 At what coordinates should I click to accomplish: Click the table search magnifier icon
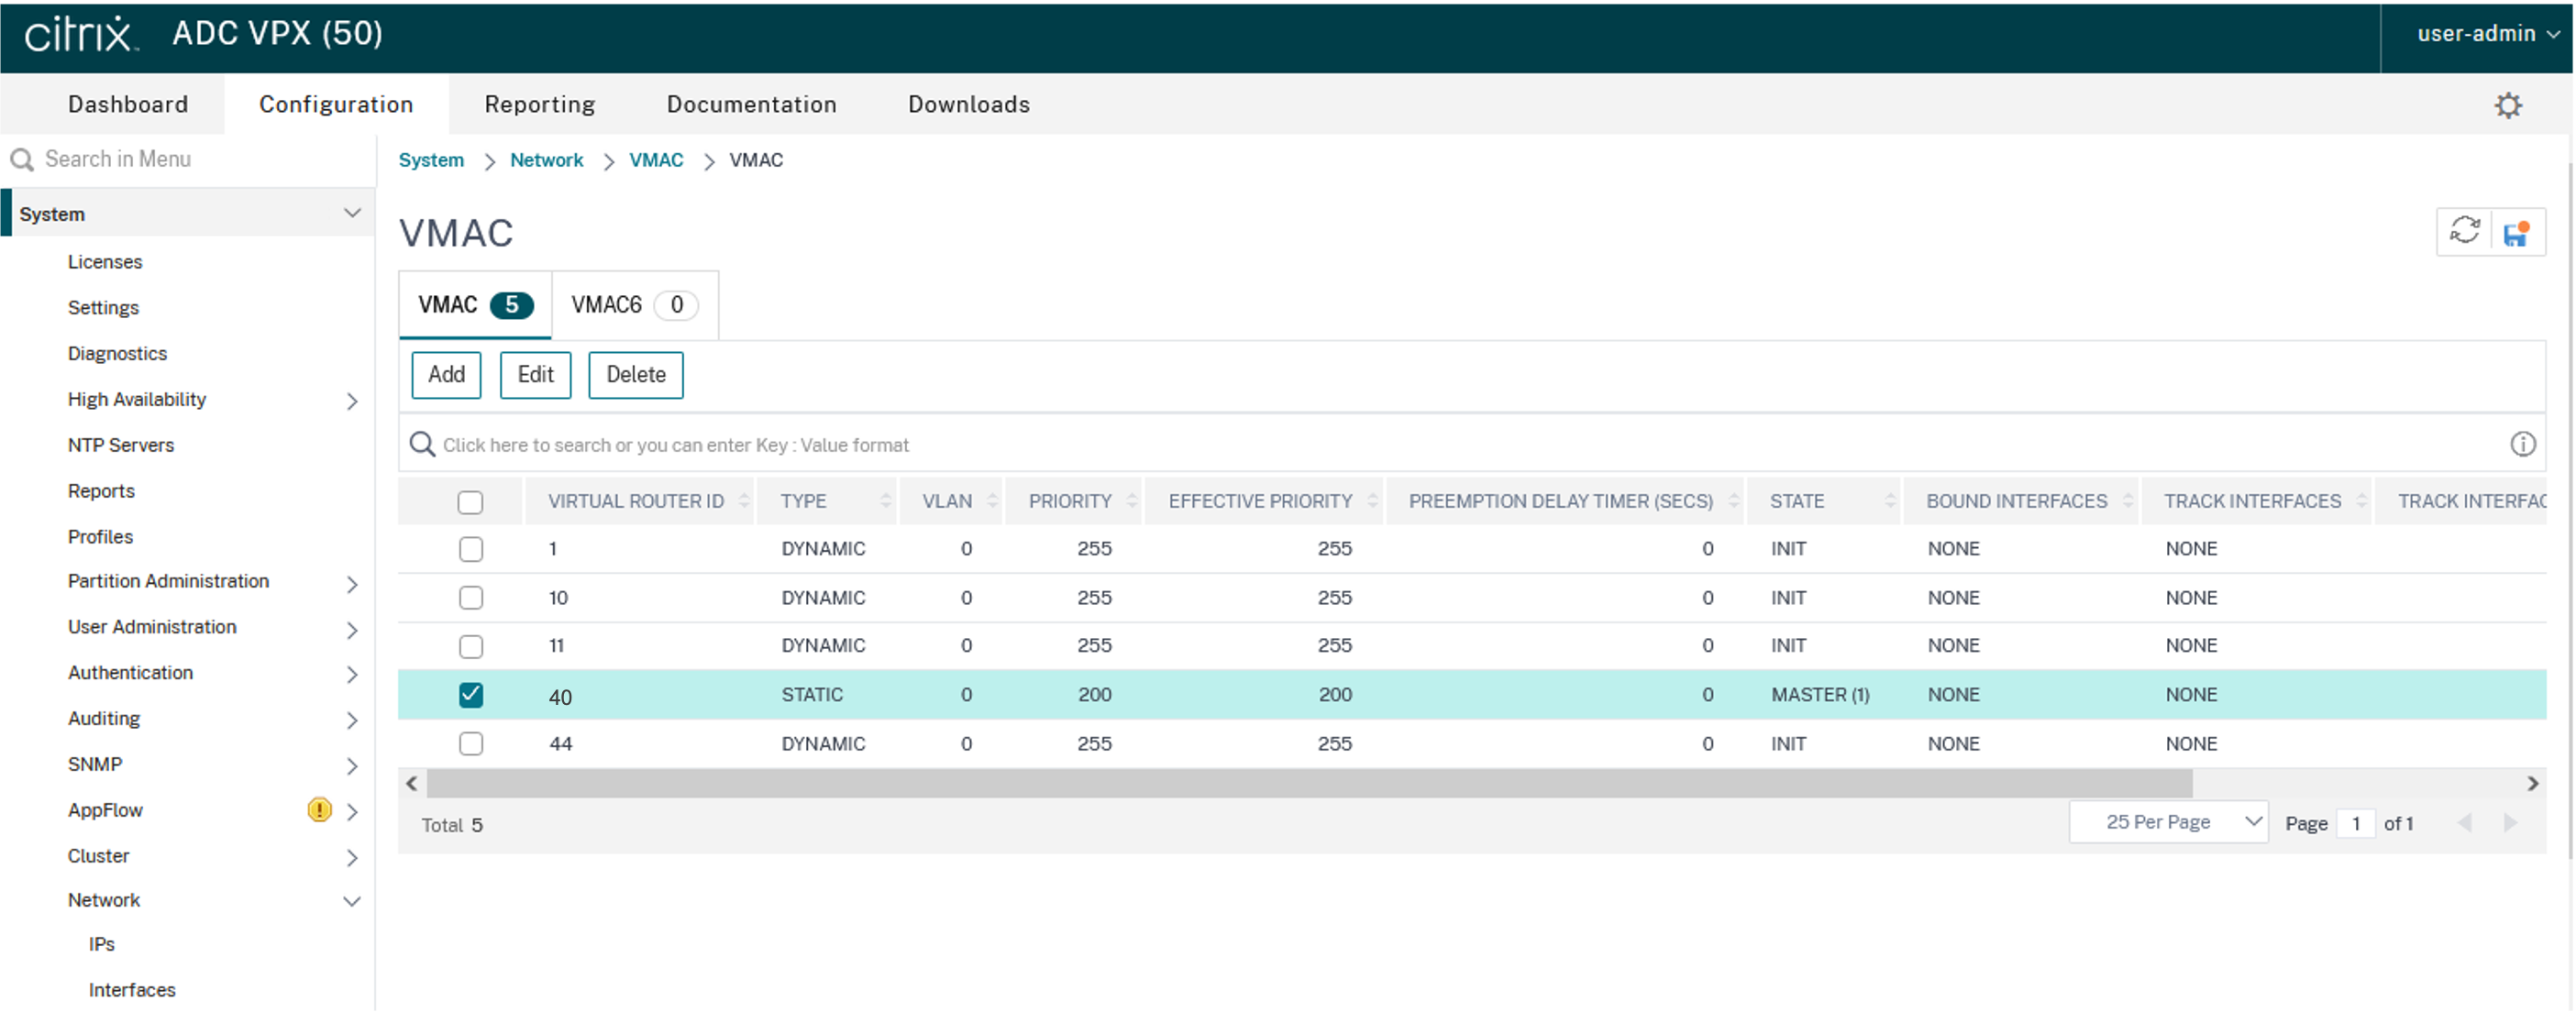[x=422, y=444]
